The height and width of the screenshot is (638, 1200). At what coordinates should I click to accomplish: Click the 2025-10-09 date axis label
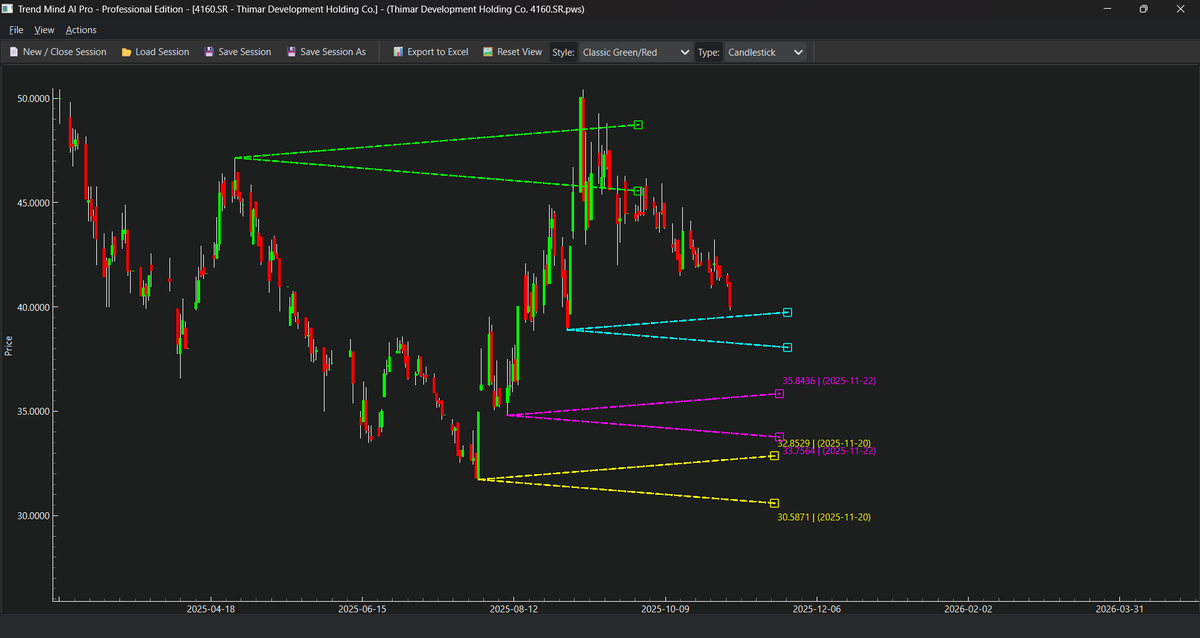click(x=665, y=608)
